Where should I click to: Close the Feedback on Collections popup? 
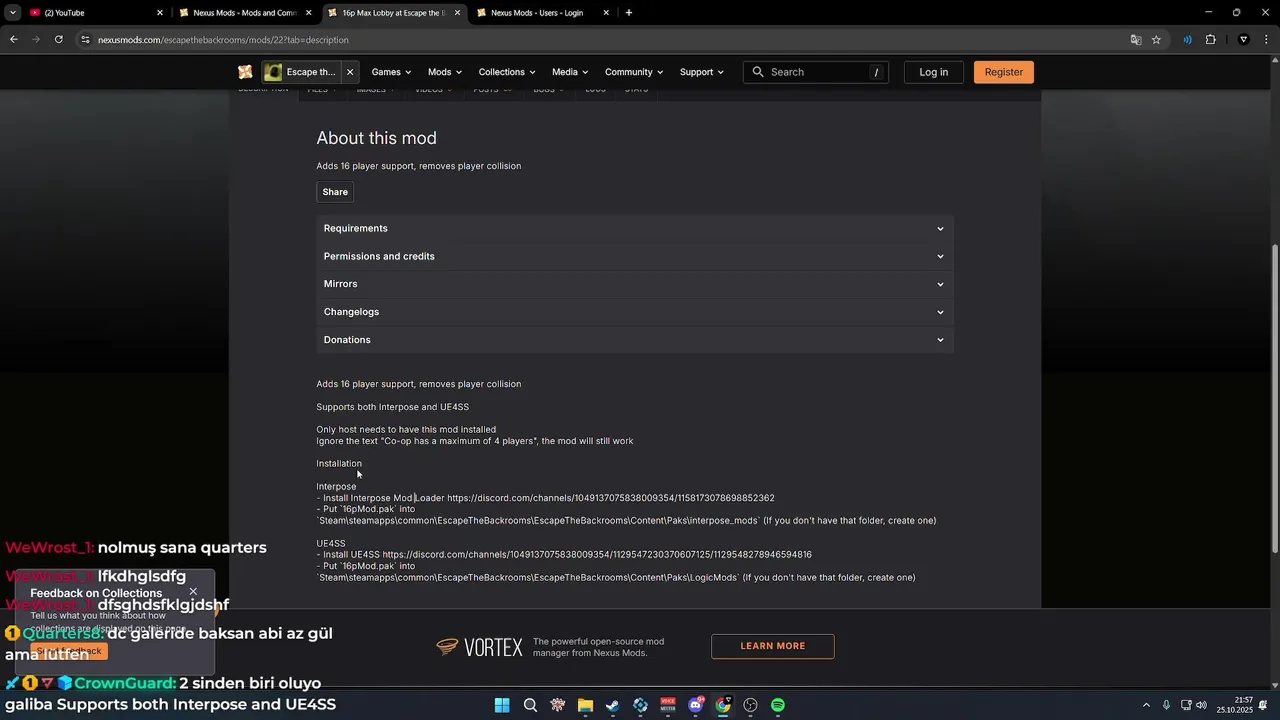(193, 592)
